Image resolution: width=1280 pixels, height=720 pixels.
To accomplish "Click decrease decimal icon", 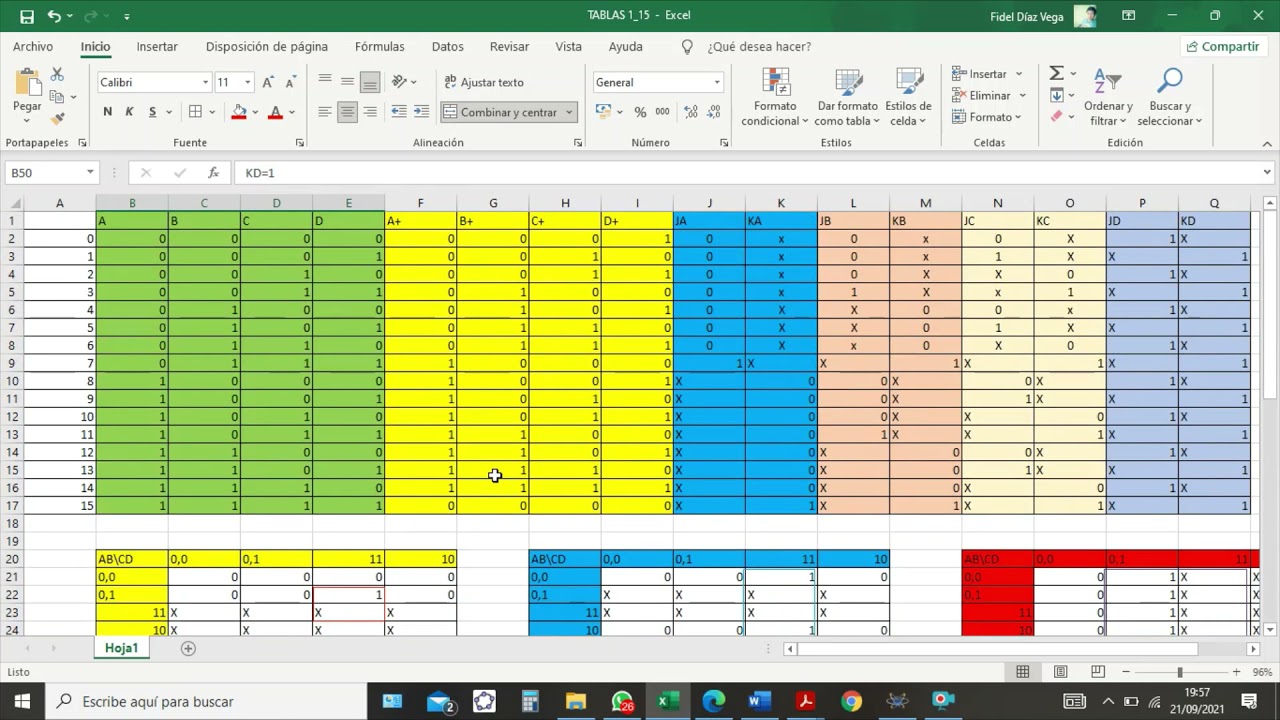I will pos(712,112).
